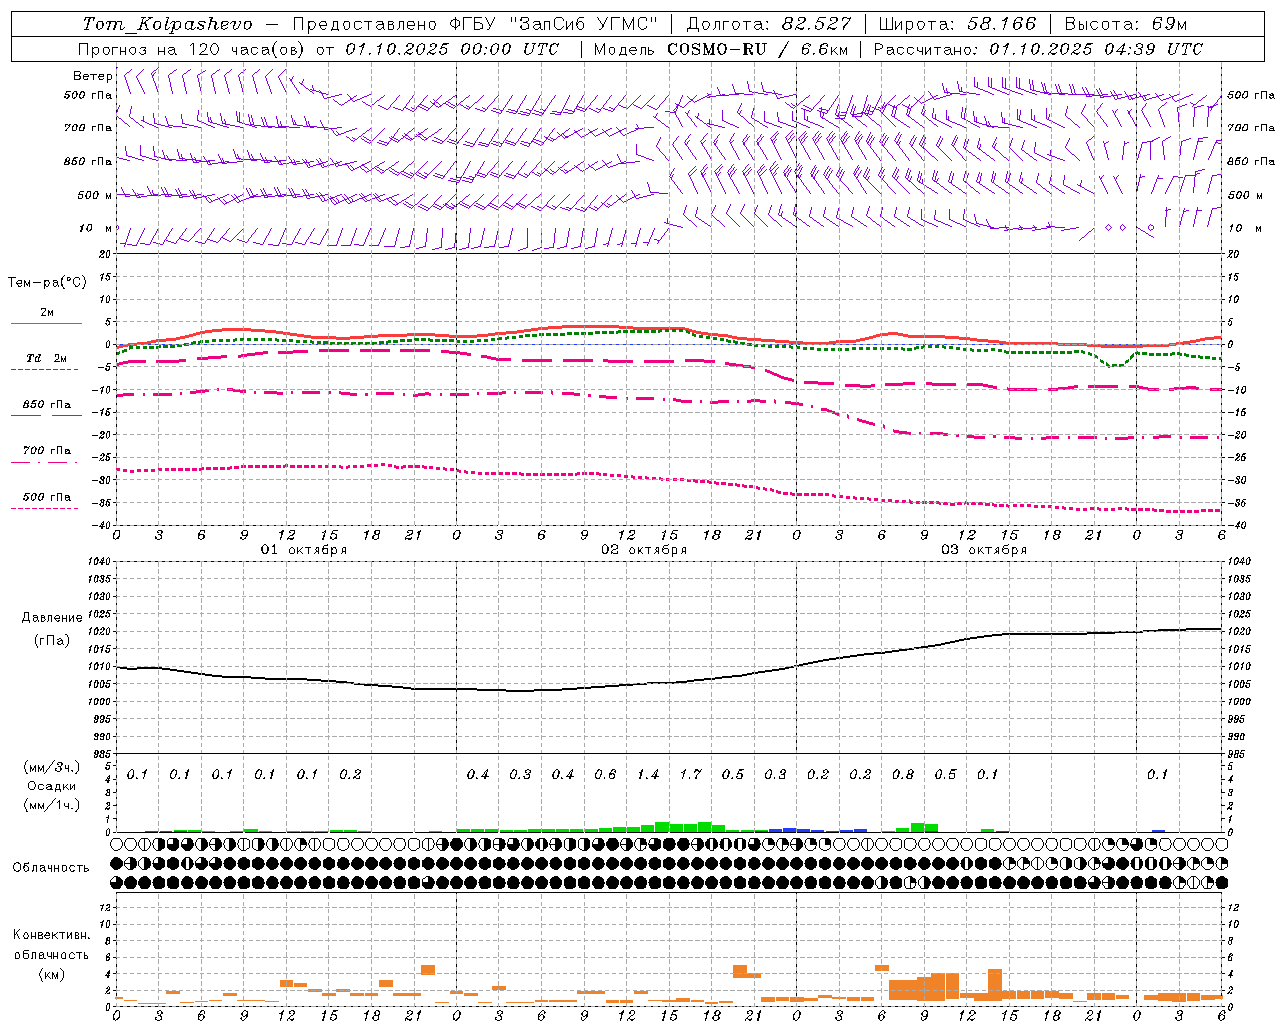Click the 1.4 precipitation amount value

[x=648, y=775]
